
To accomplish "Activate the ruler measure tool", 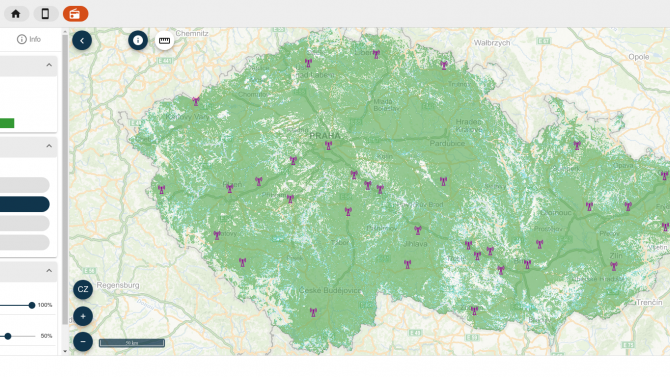I will click(164, 41).
